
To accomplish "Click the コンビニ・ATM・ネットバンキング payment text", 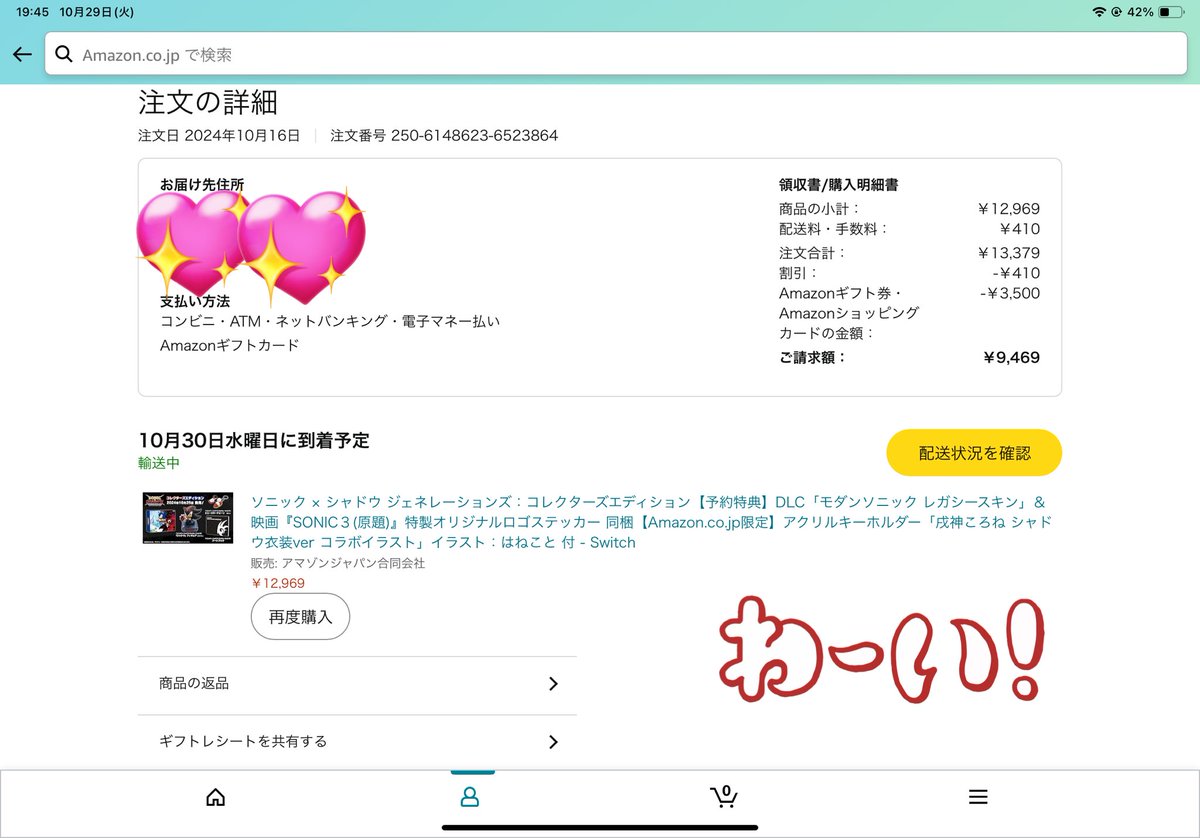I will (x=330, y=321).
